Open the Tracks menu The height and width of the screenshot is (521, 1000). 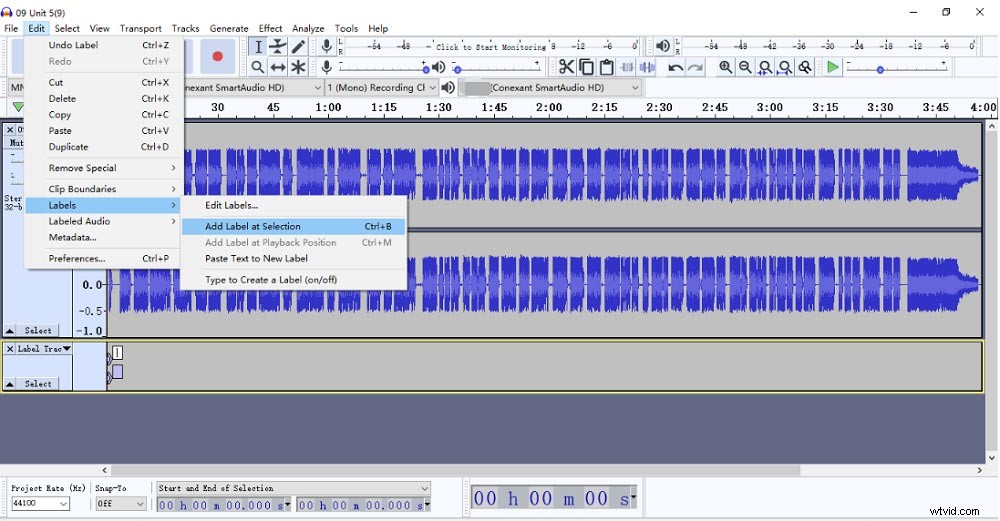click(185, 28)
